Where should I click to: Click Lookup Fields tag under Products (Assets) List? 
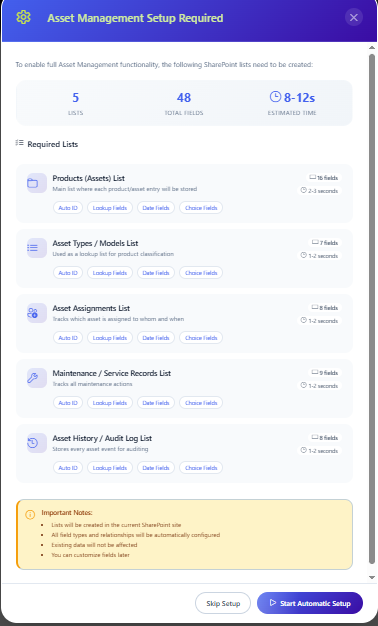(110, 208)
